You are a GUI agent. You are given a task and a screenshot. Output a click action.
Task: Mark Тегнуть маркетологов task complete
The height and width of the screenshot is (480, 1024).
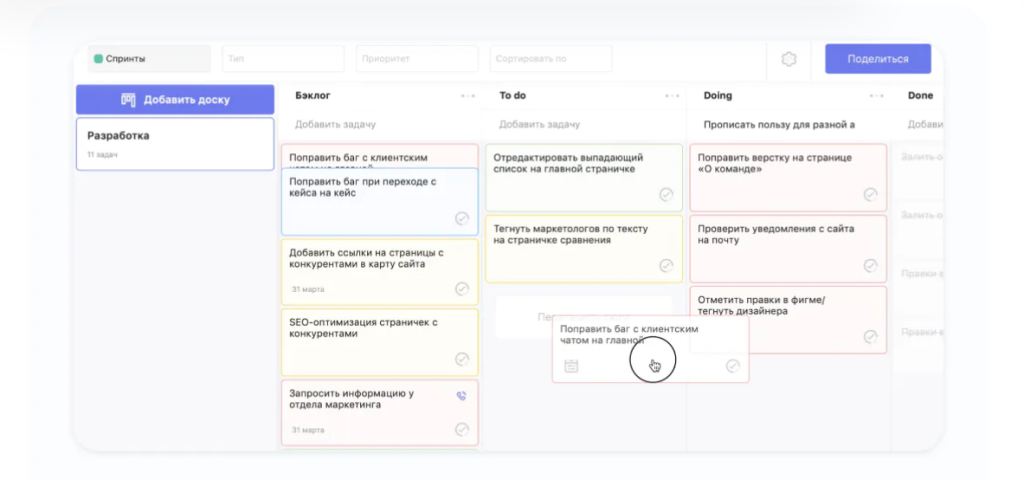pyautogui.click(x=666, y=265)
